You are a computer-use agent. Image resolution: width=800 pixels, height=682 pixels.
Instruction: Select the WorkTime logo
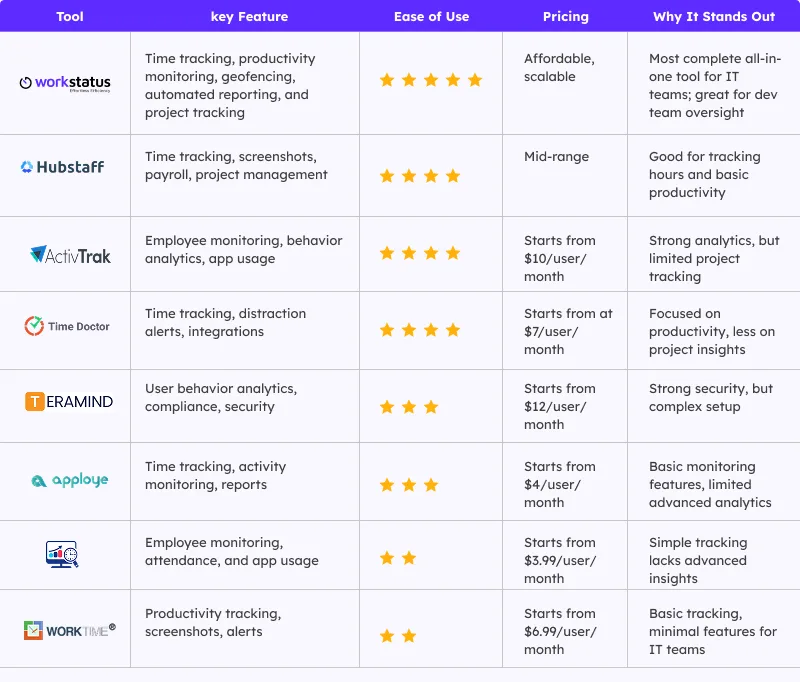69,630
